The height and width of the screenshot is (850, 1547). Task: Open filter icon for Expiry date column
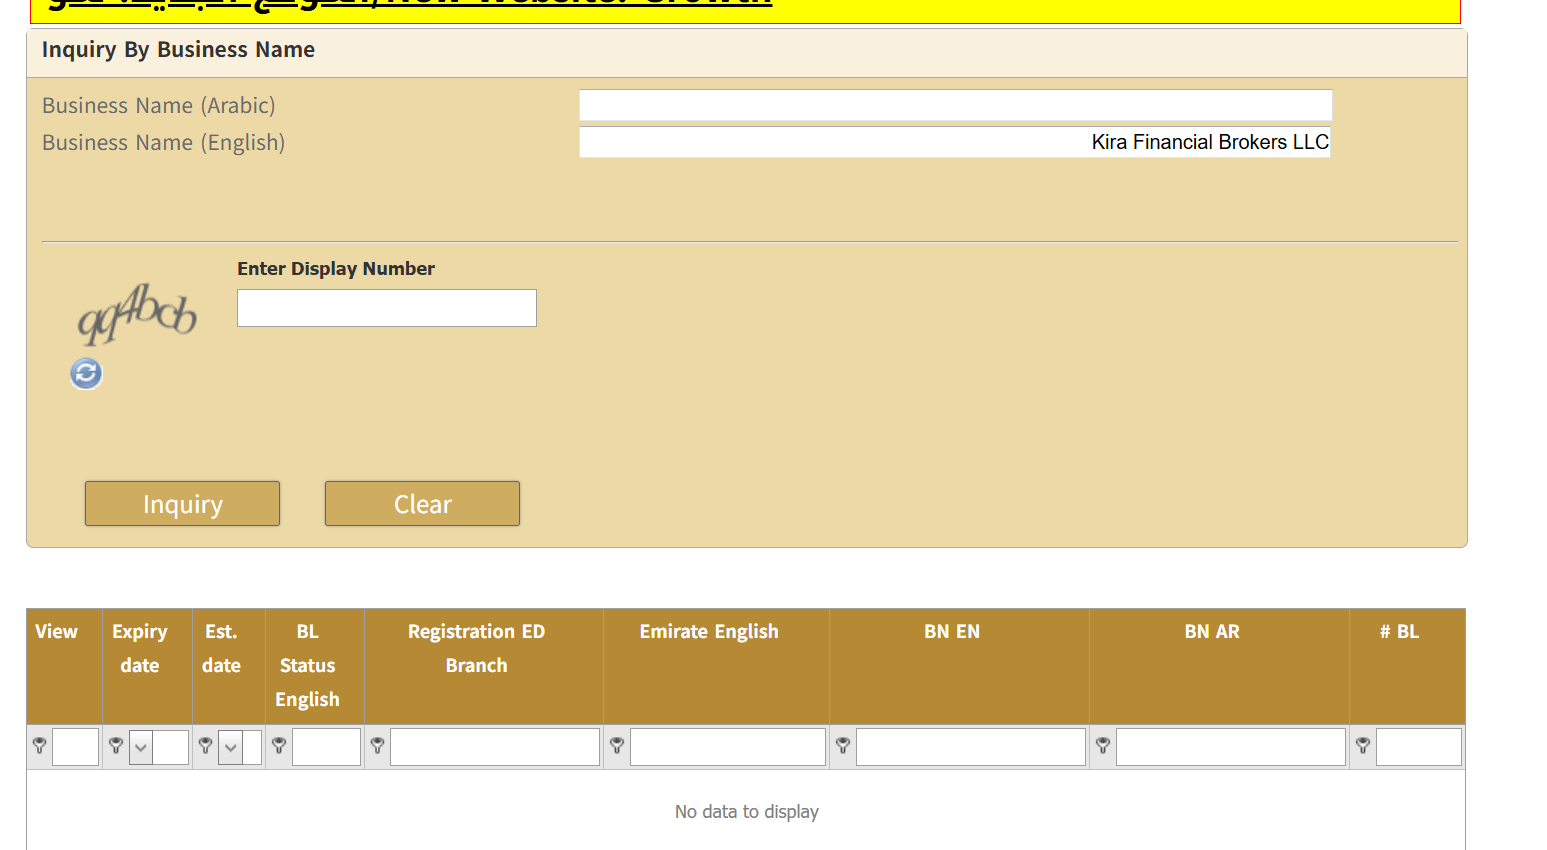pyautogui.click(x=116, y=746)
